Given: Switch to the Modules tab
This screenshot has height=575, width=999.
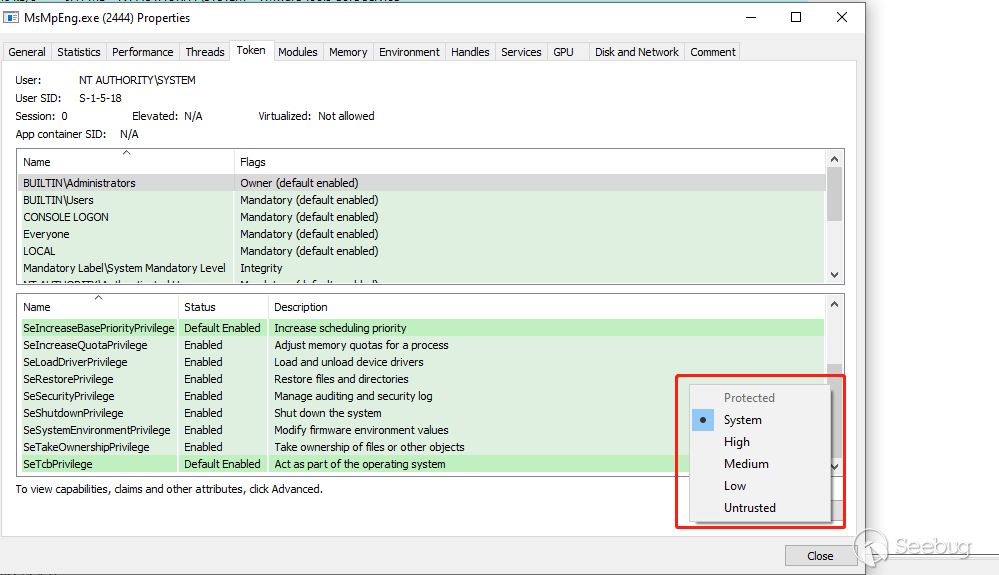Looking at the screenshot, I should coord(297,52).
